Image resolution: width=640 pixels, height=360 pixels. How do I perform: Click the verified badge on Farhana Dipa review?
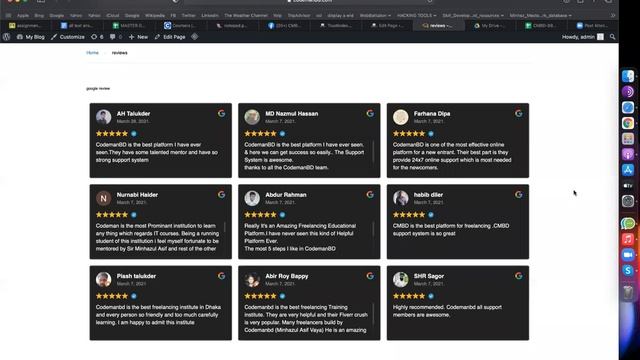pos(431,133)
